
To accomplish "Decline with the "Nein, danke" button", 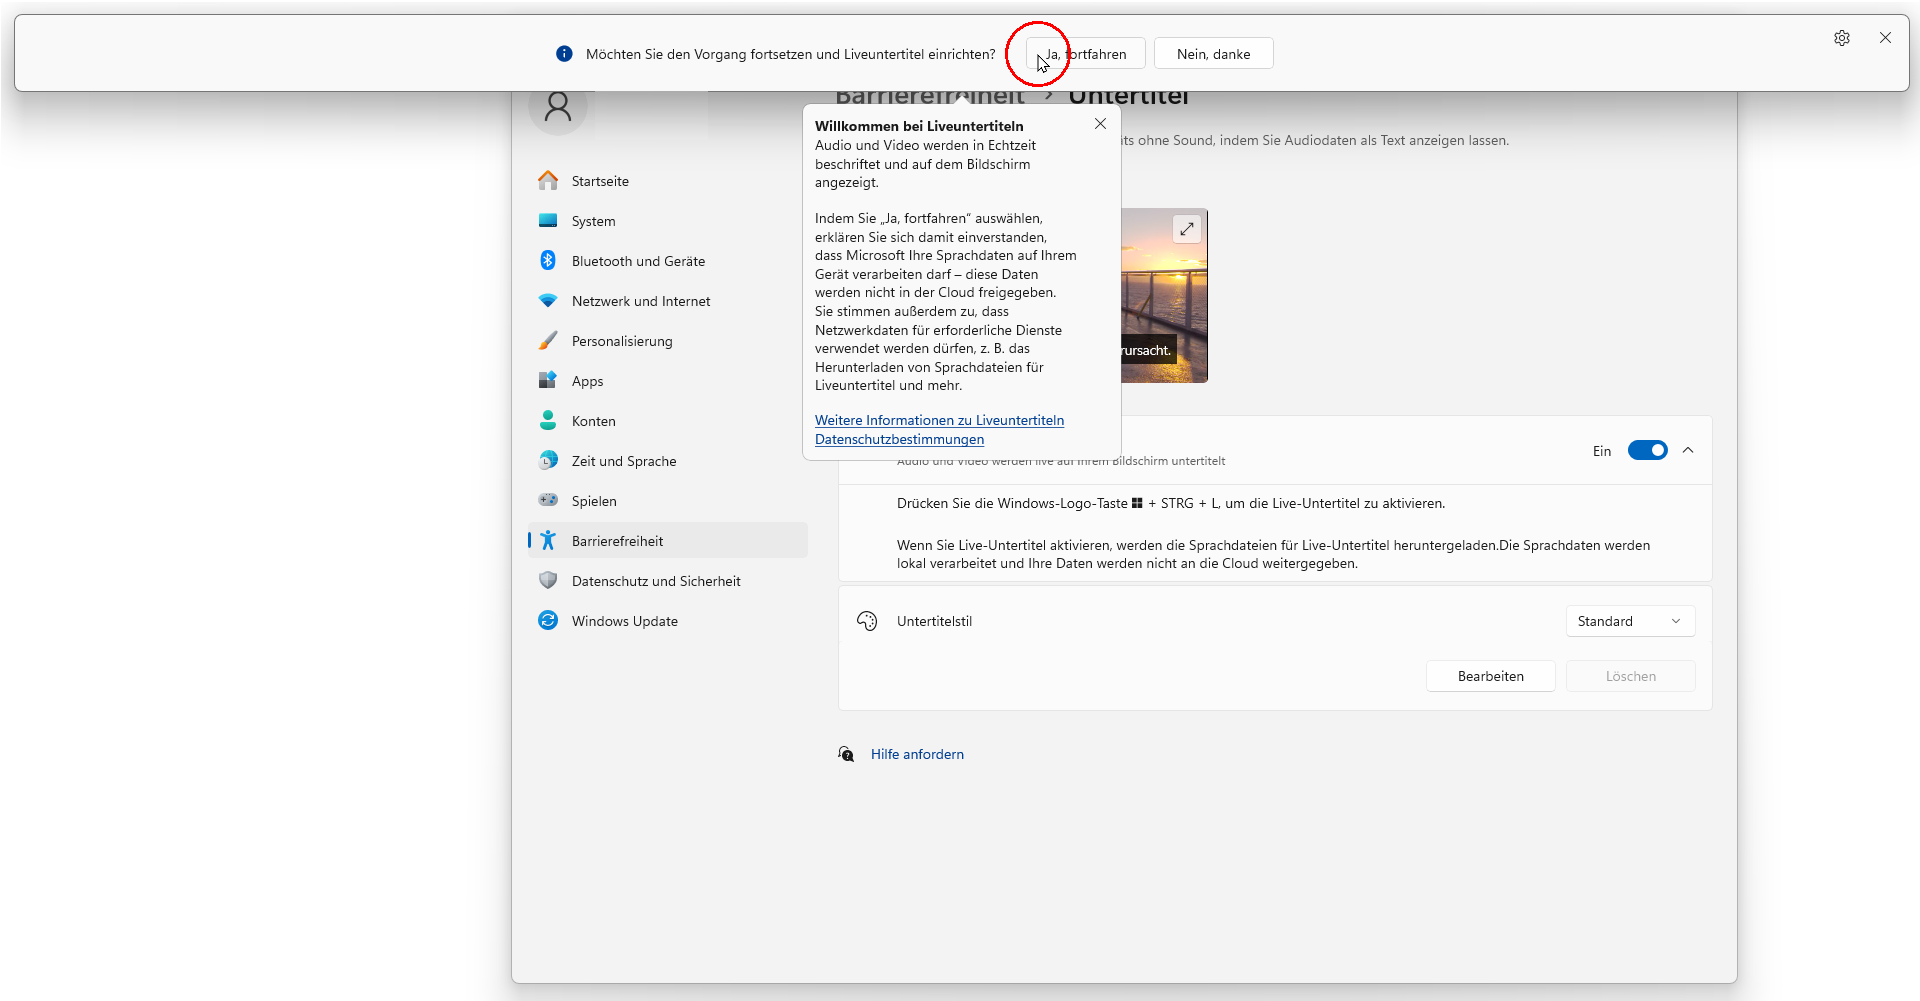I will (x=1213, y=54).
